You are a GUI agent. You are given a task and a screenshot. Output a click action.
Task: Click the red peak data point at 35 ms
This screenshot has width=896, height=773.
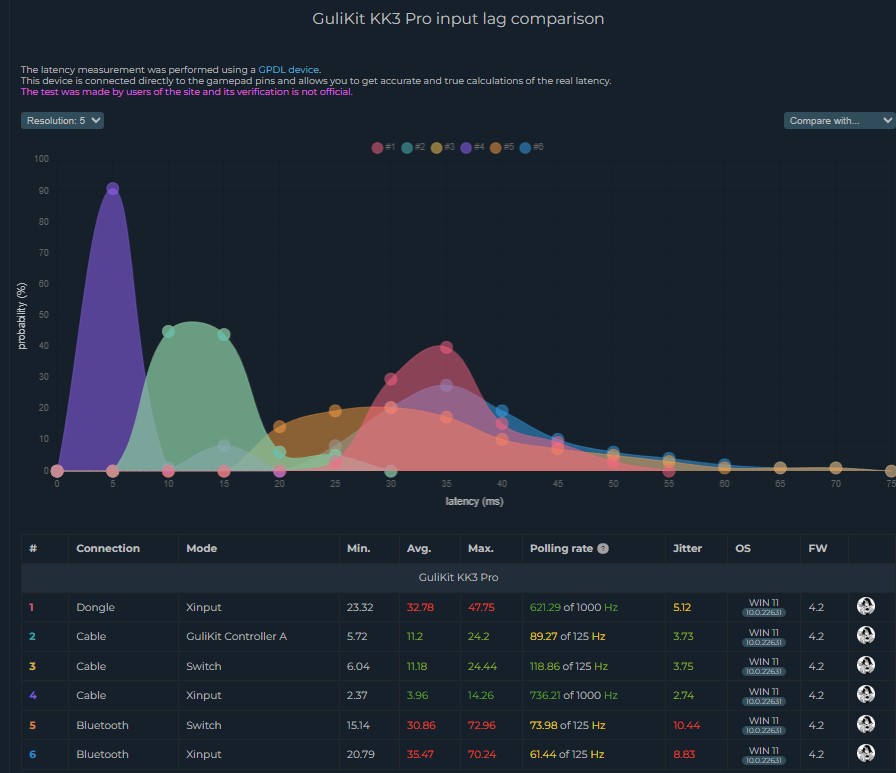446,347
